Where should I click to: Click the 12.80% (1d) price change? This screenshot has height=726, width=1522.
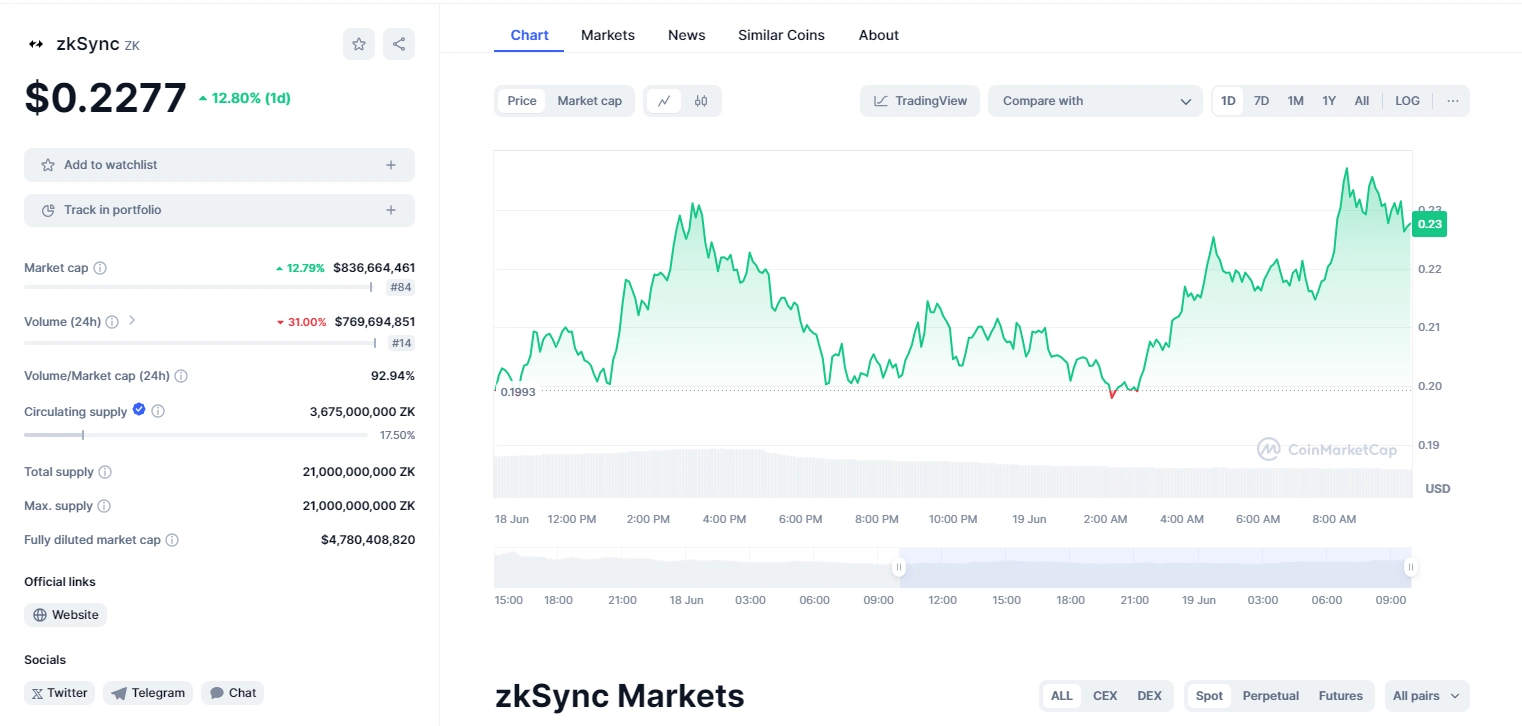pos(245,98)
